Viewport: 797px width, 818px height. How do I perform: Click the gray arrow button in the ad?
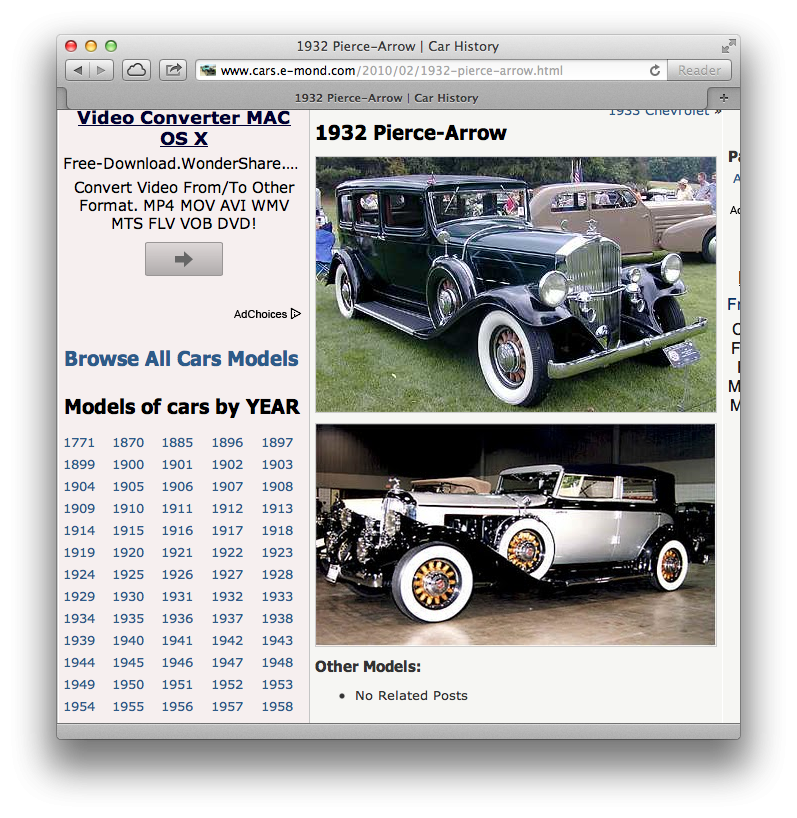click(184, 259)
